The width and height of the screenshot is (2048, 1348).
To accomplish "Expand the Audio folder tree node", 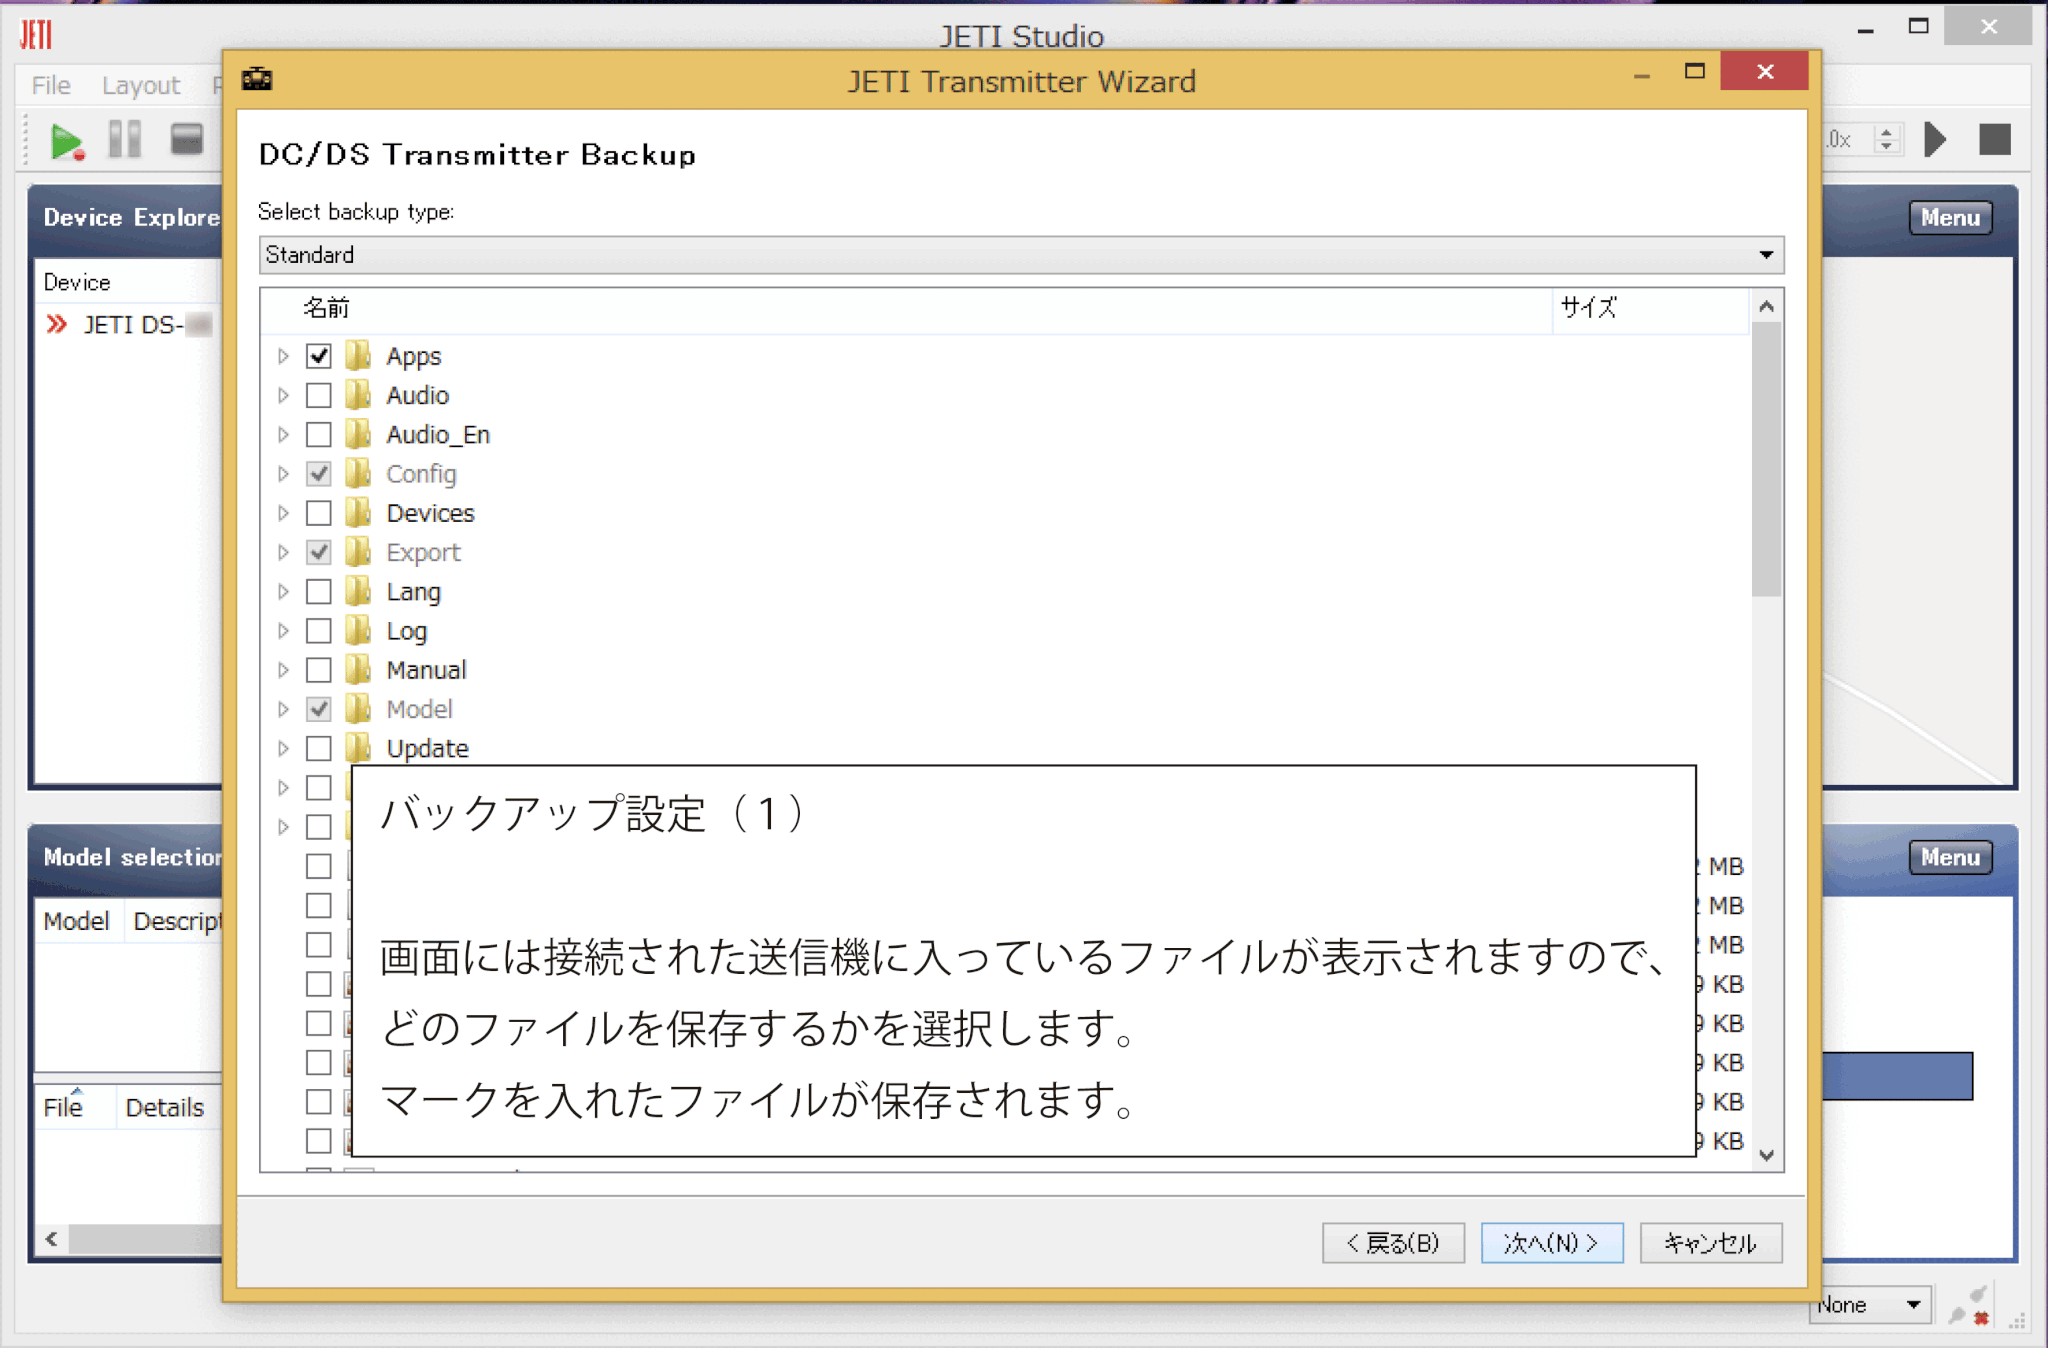I will [x=283, y=395].
